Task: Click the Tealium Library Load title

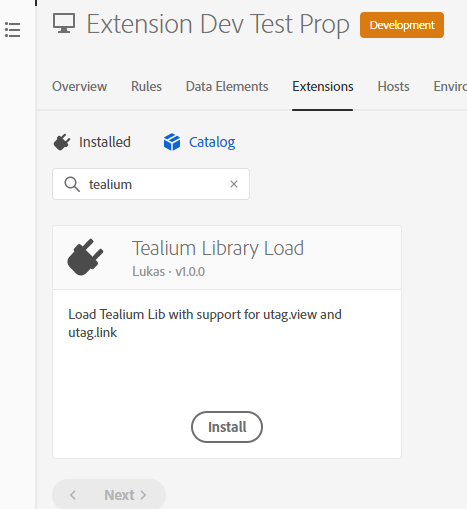Action: point(218,248)
